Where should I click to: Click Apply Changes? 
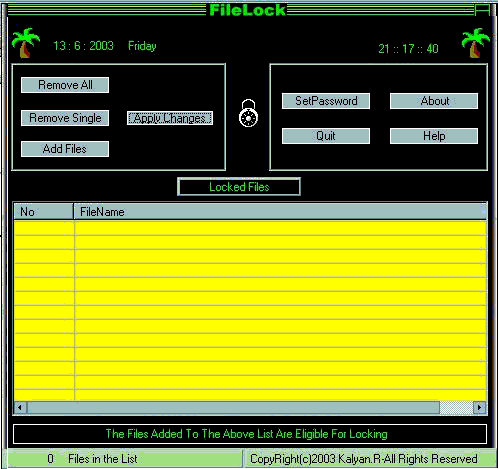pos(170,118)
